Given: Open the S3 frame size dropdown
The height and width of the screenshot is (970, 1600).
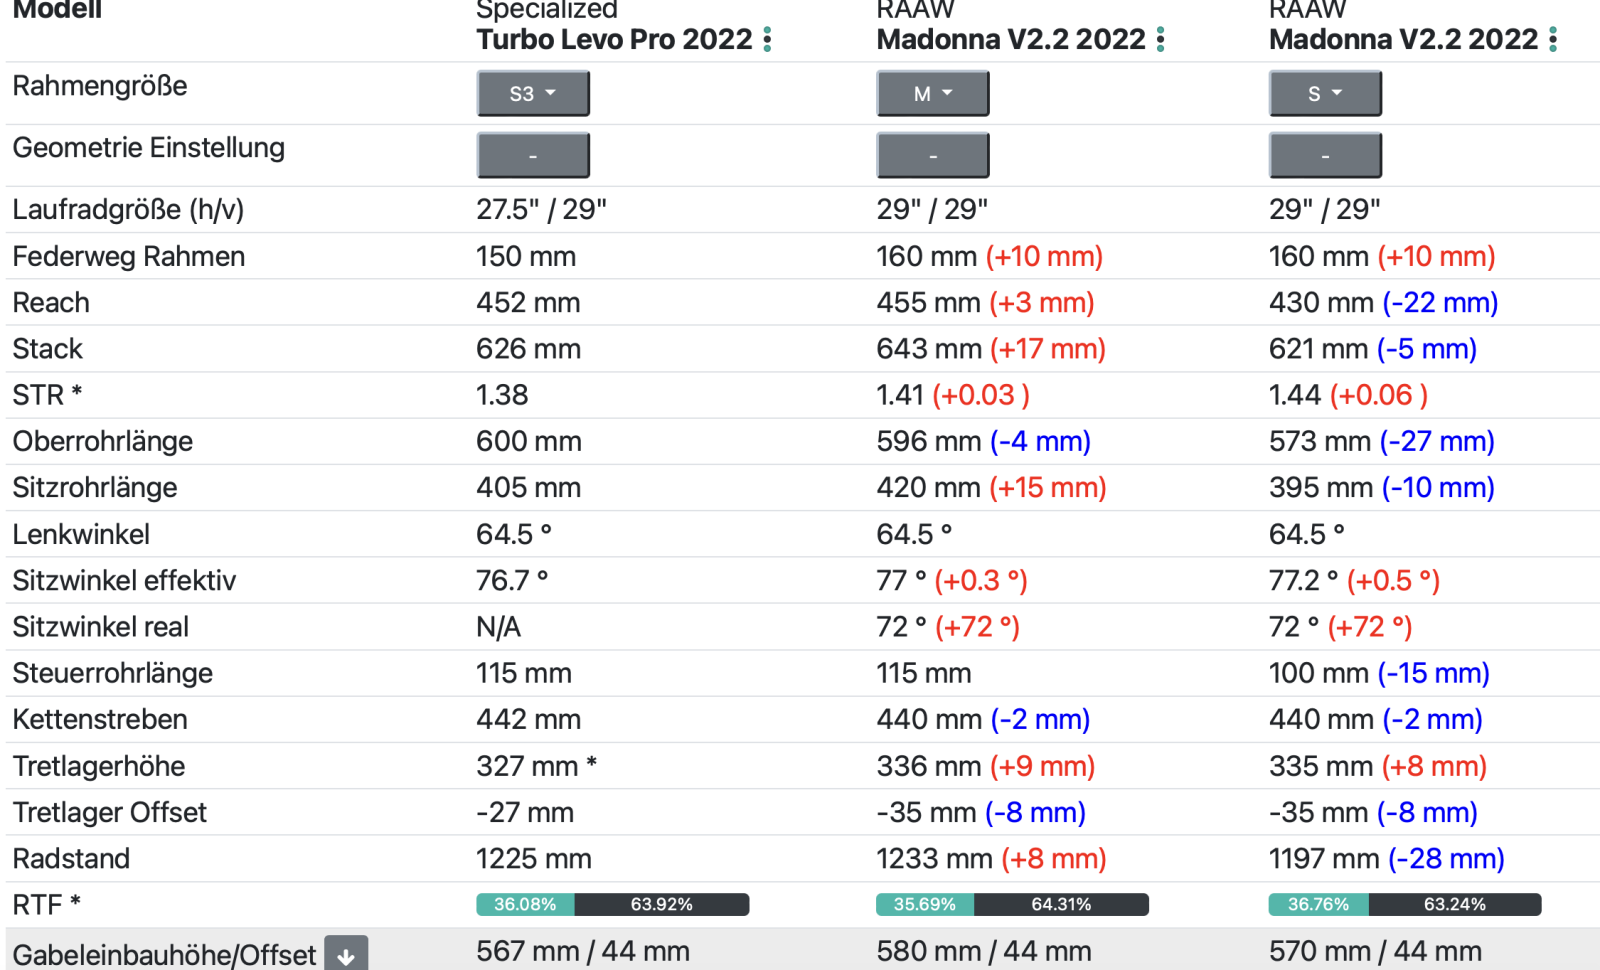Looking at the screenshot, I should click(x=532, y=94).
